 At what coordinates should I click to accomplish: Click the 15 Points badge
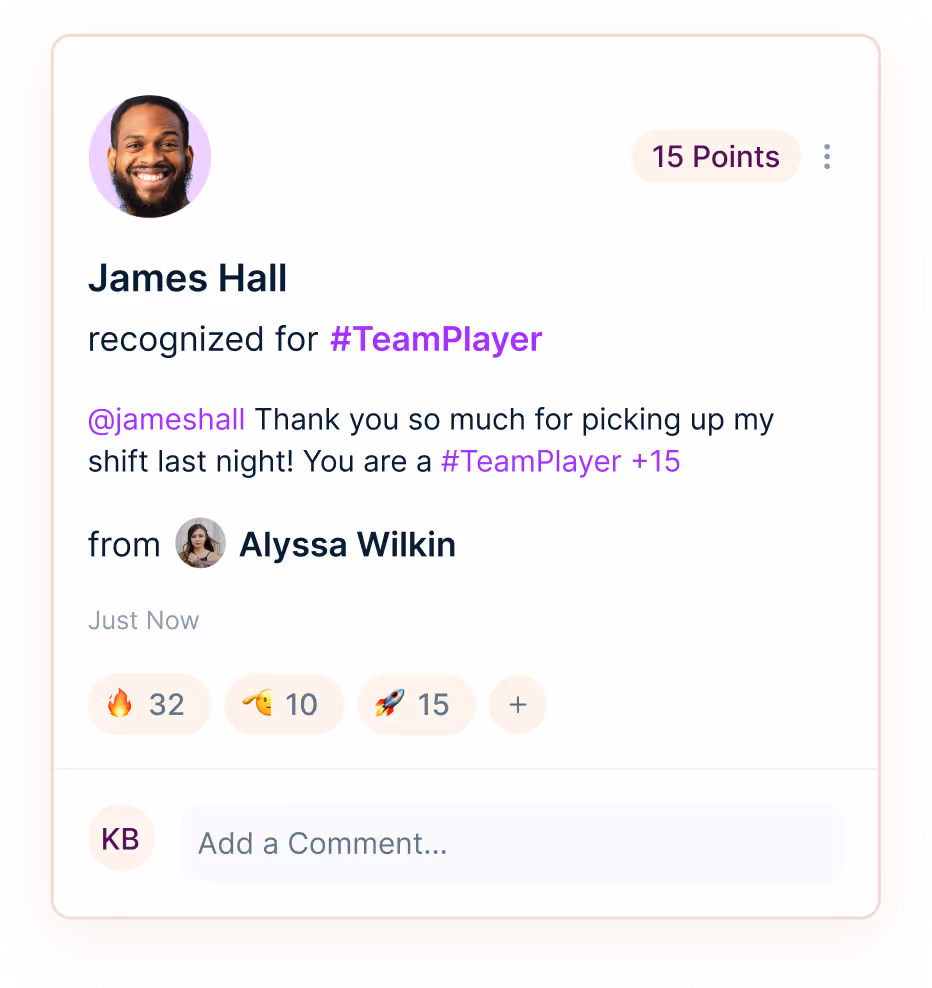coord(716,157)
